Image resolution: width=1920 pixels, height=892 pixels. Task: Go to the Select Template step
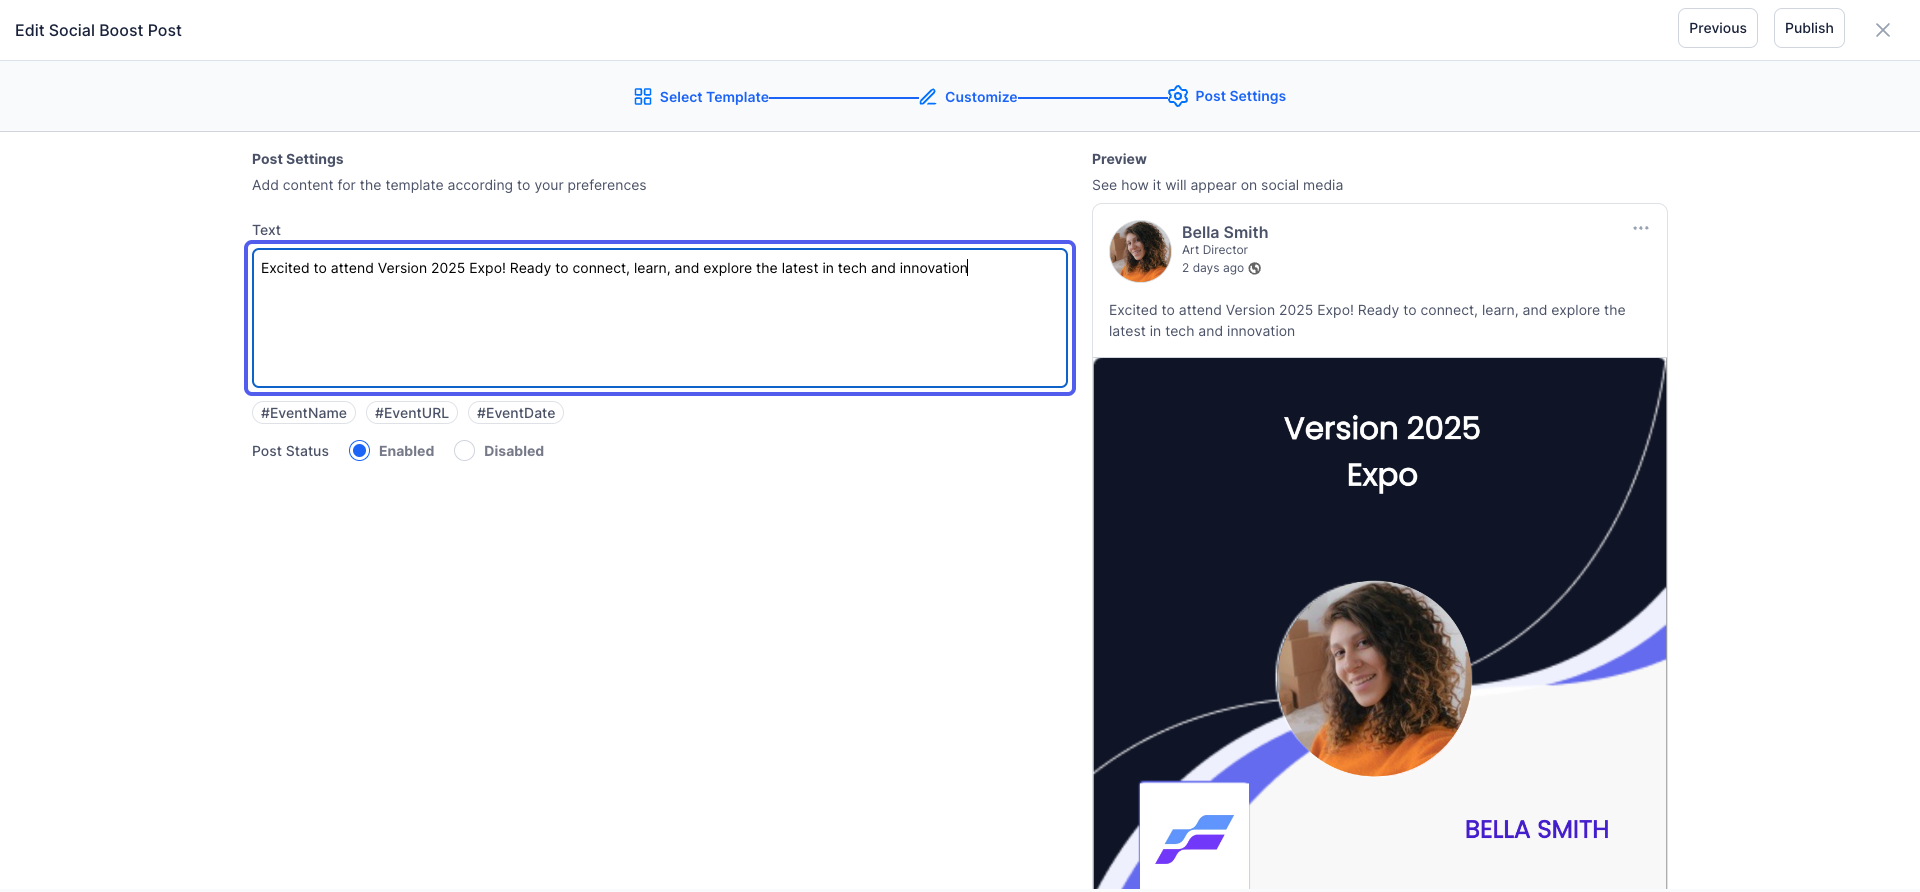click(702, 97)
